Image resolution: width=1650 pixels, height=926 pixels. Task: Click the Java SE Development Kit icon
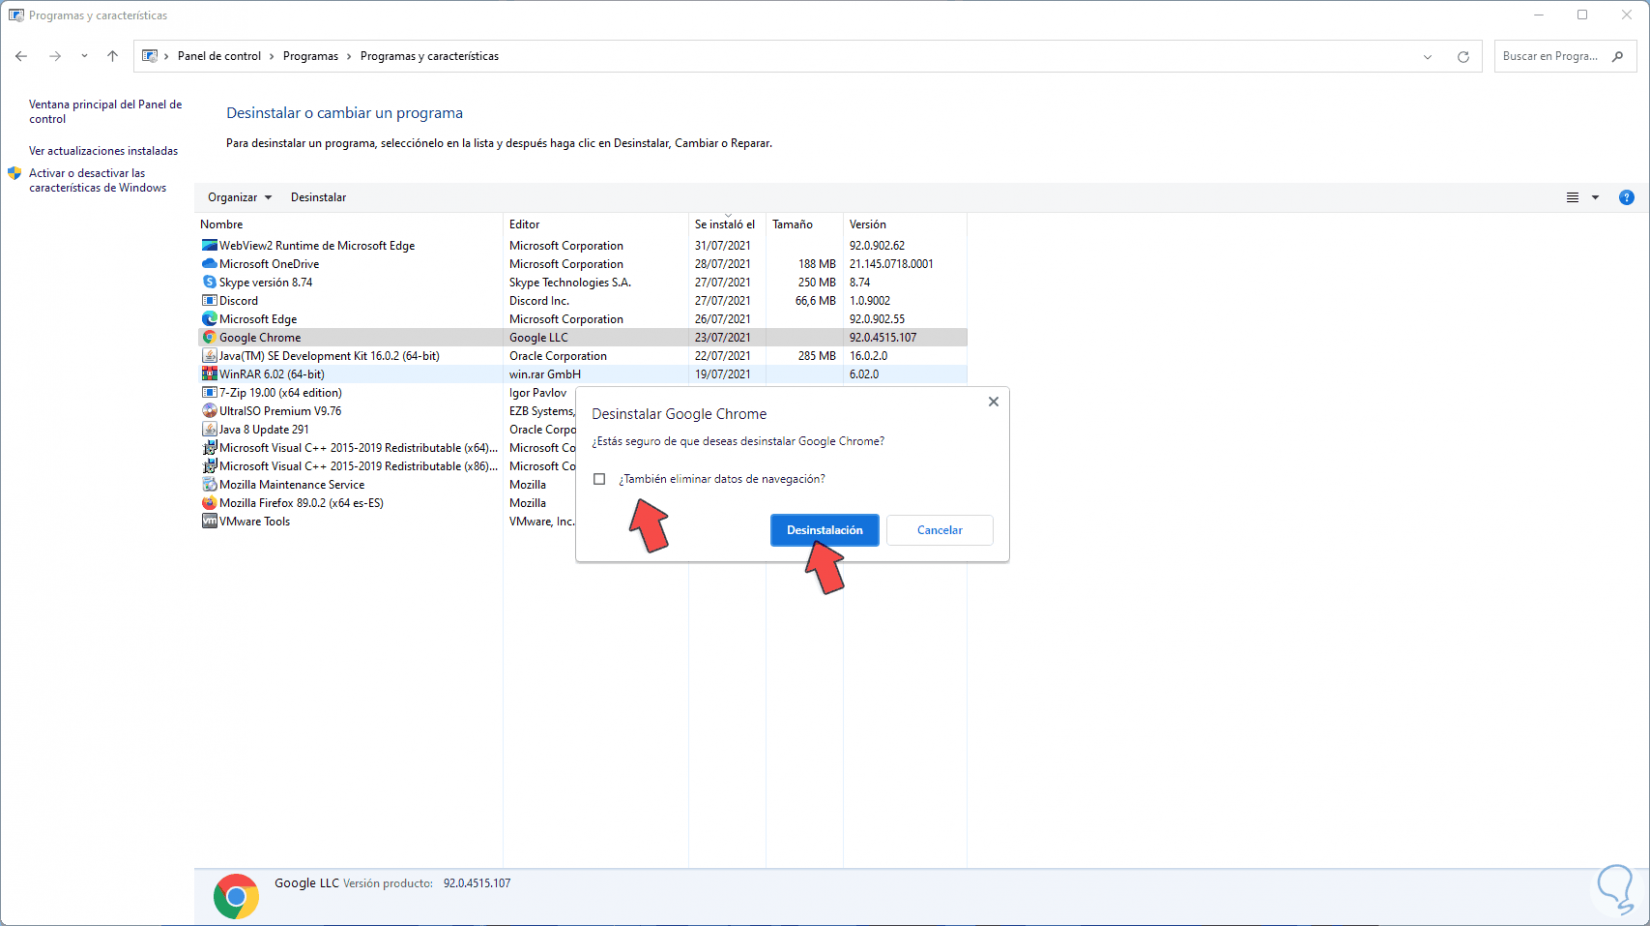[x=209, y=356]
